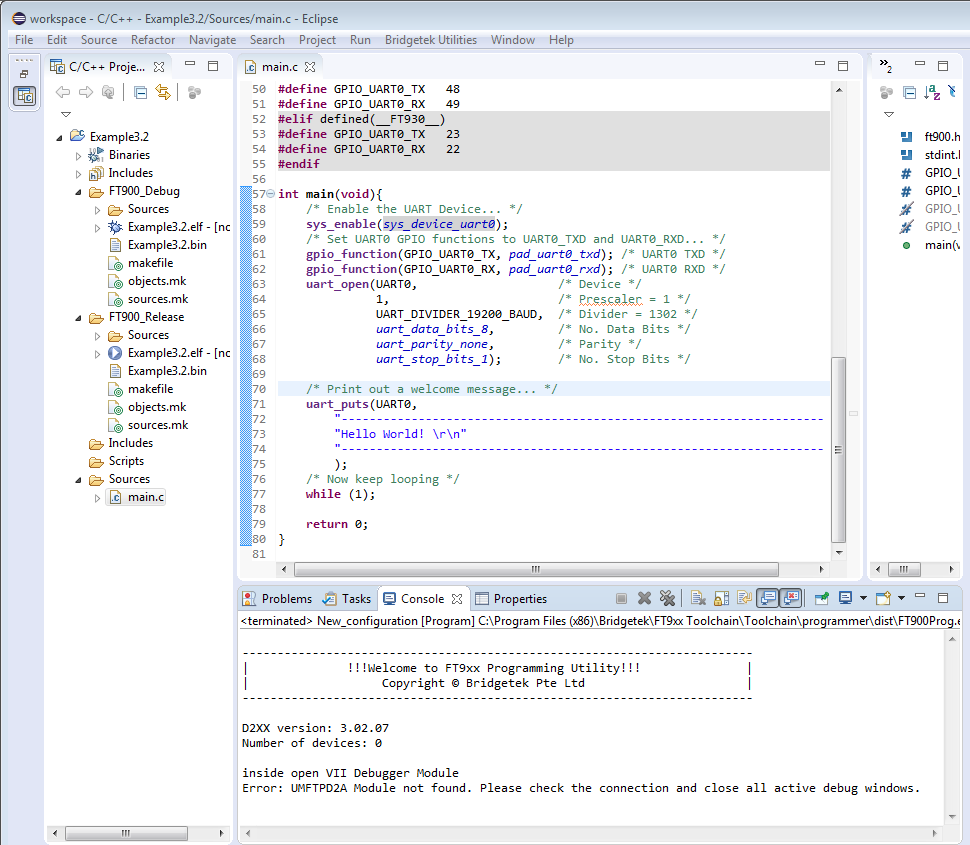Open the Project menu

(x=317, y=40)
